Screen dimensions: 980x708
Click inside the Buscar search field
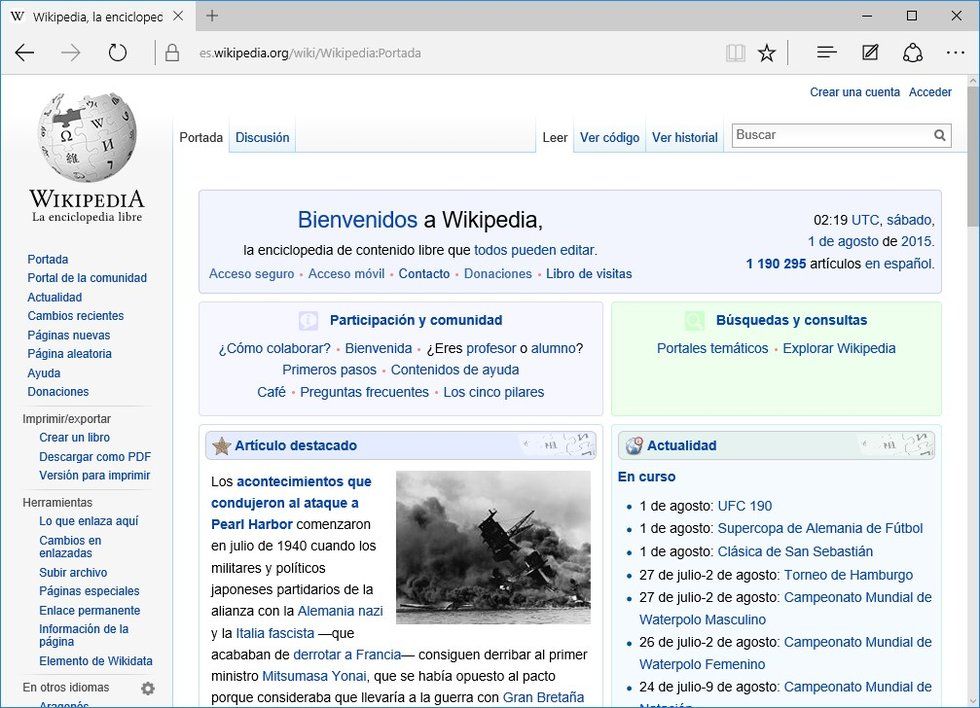(x=830, y=135)
